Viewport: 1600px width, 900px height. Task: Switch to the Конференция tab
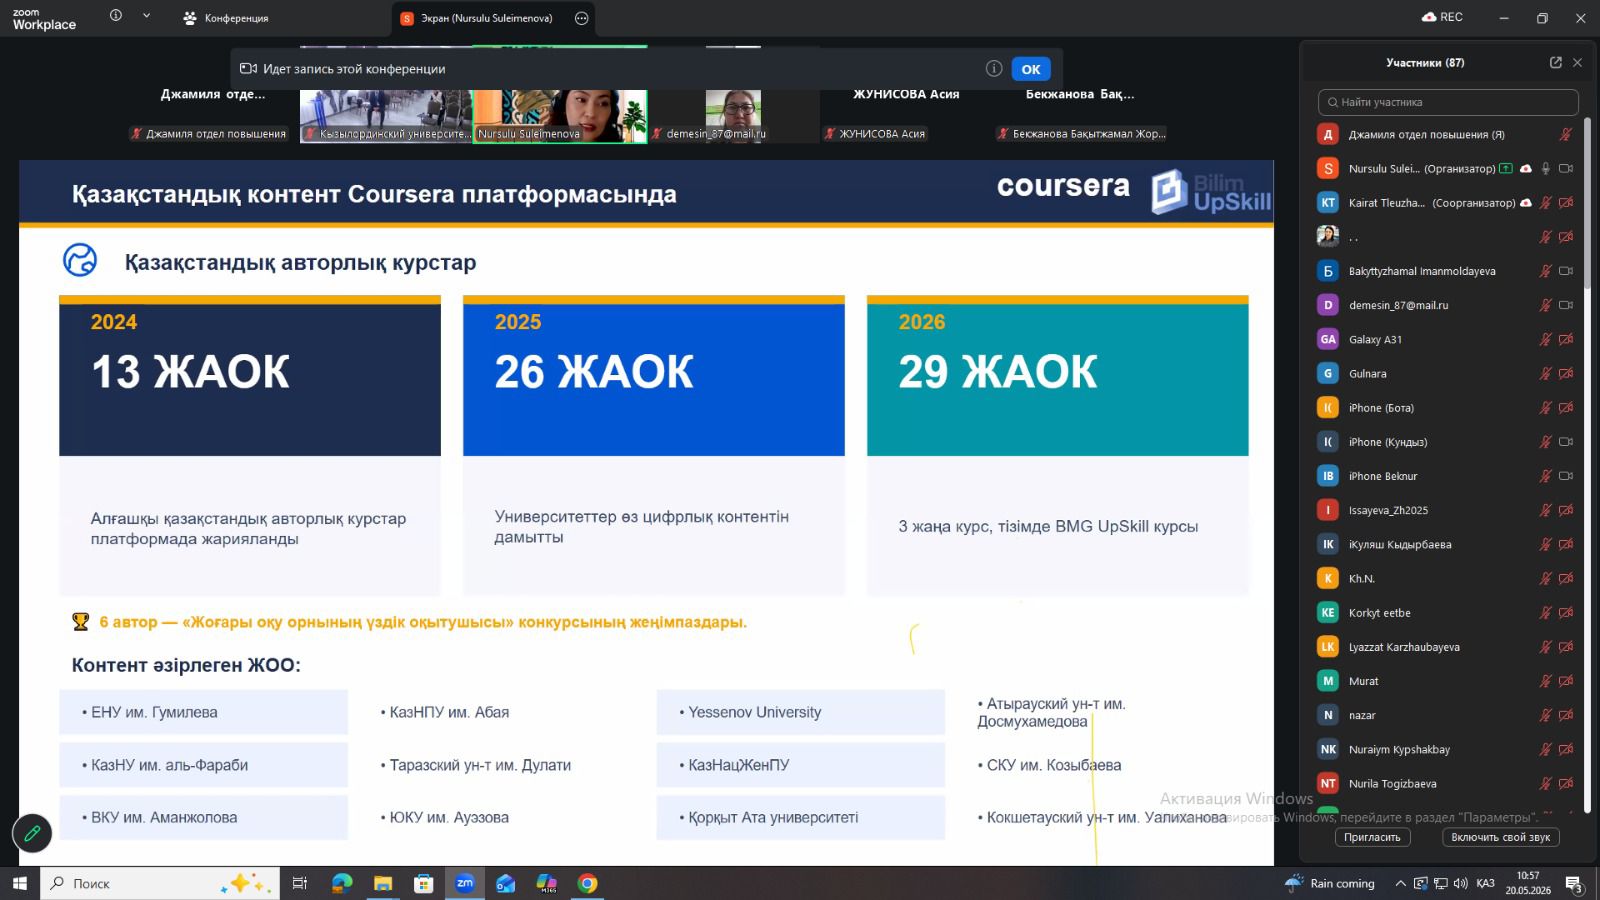click(x=226, y=18)
